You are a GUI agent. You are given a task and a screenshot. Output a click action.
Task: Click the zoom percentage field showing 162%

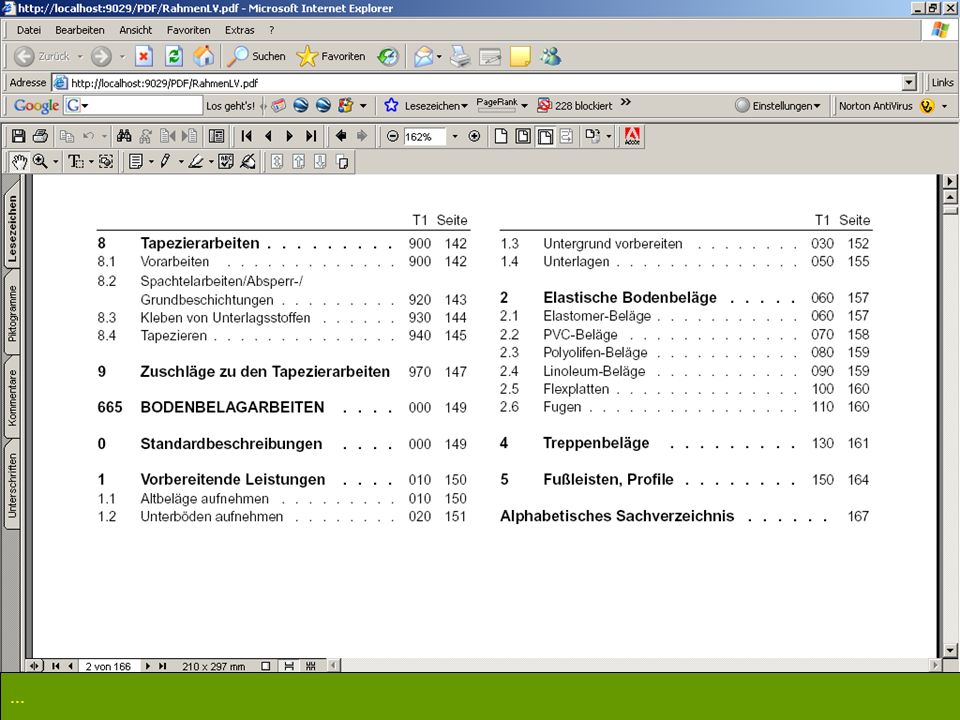point(424,137)
